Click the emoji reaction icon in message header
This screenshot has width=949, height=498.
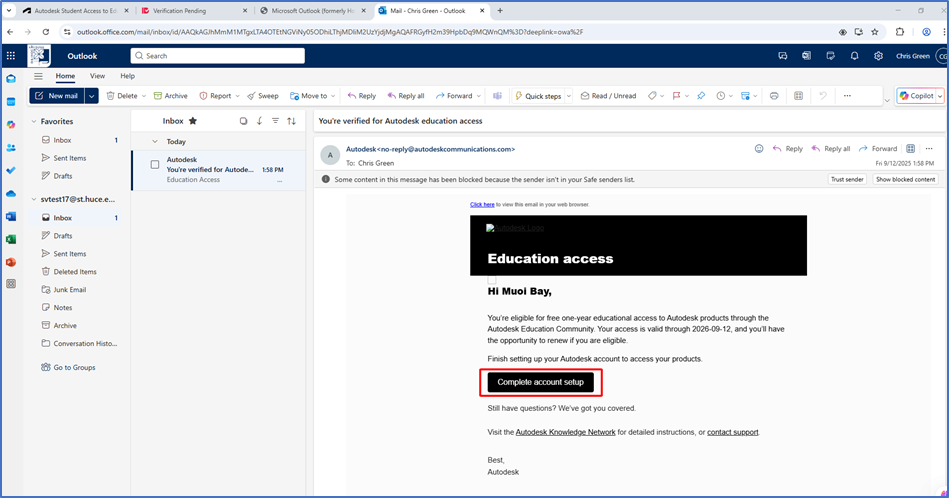click(759, 149)
